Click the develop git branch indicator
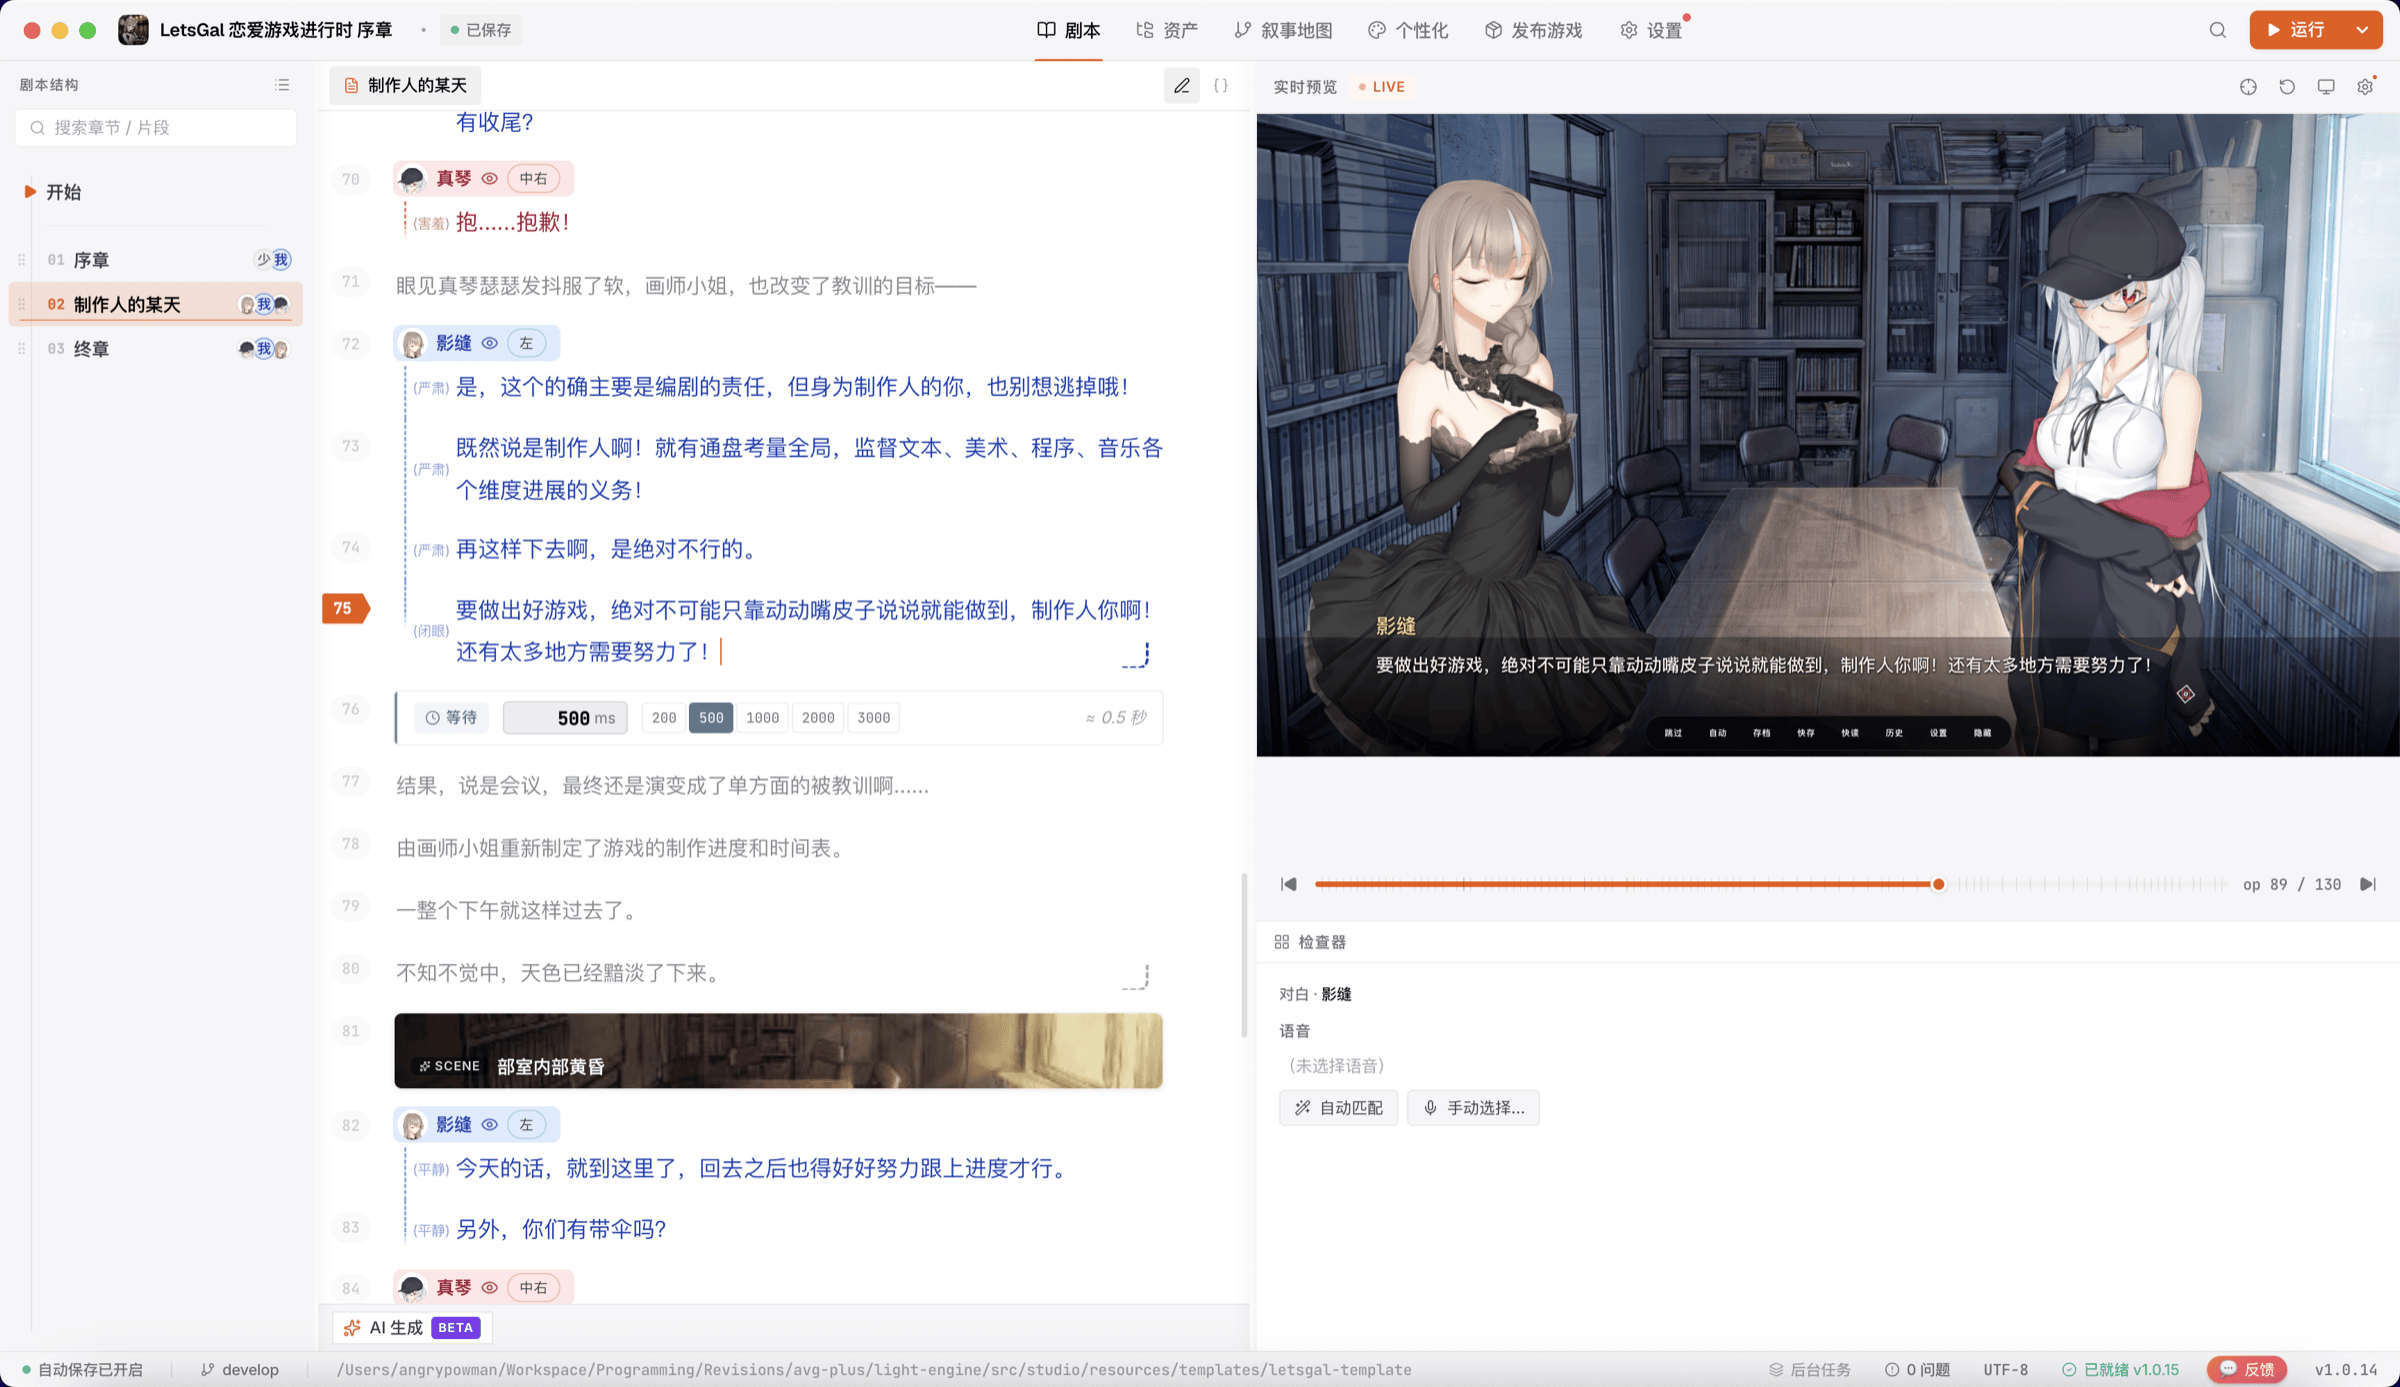 pos(240,1370)
